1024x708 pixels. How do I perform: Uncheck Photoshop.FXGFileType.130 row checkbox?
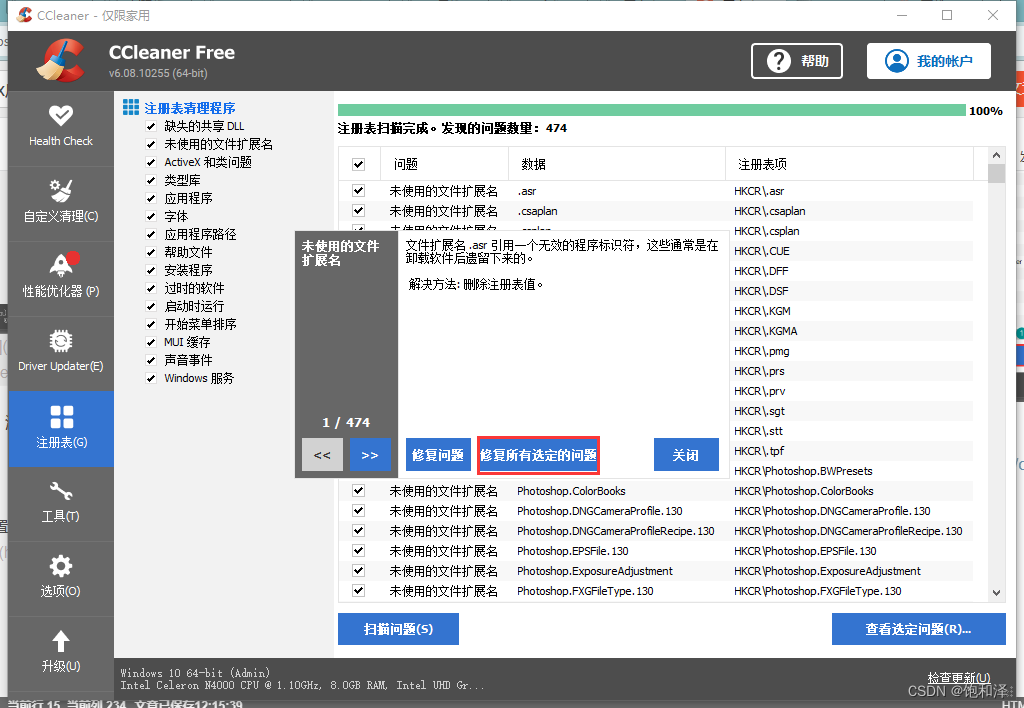(x=359, y=590)
